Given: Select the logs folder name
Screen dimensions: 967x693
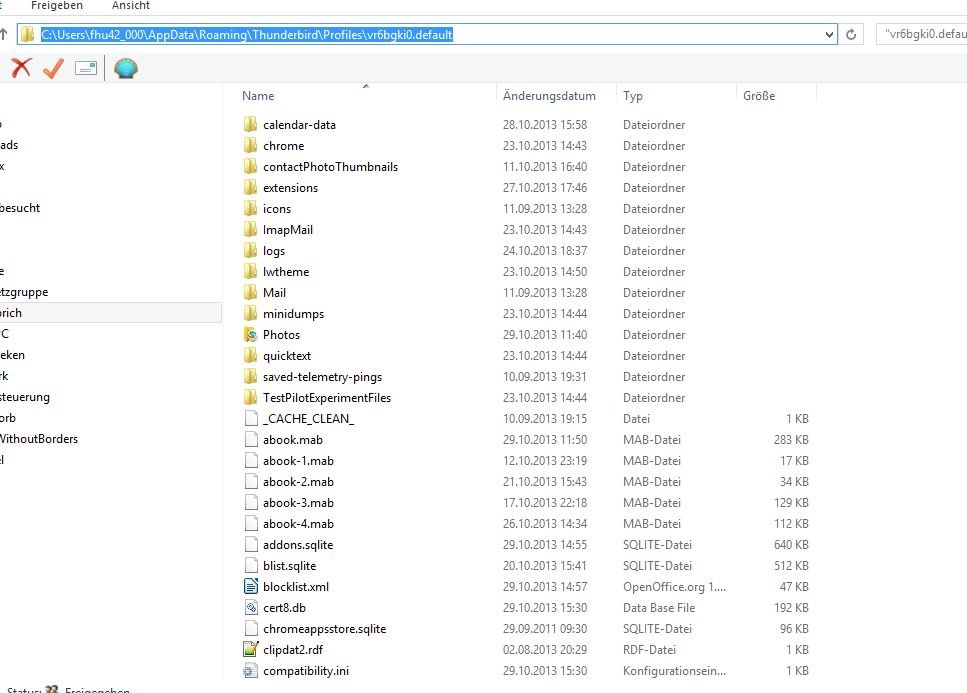Looking at the screenshot, I should tap(274, 251).
